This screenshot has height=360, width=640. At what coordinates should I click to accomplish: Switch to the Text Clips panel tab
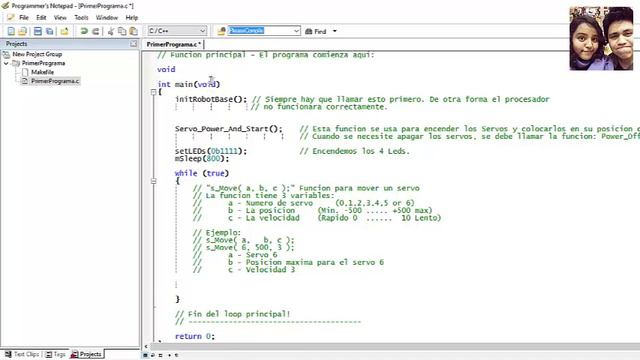22,354
